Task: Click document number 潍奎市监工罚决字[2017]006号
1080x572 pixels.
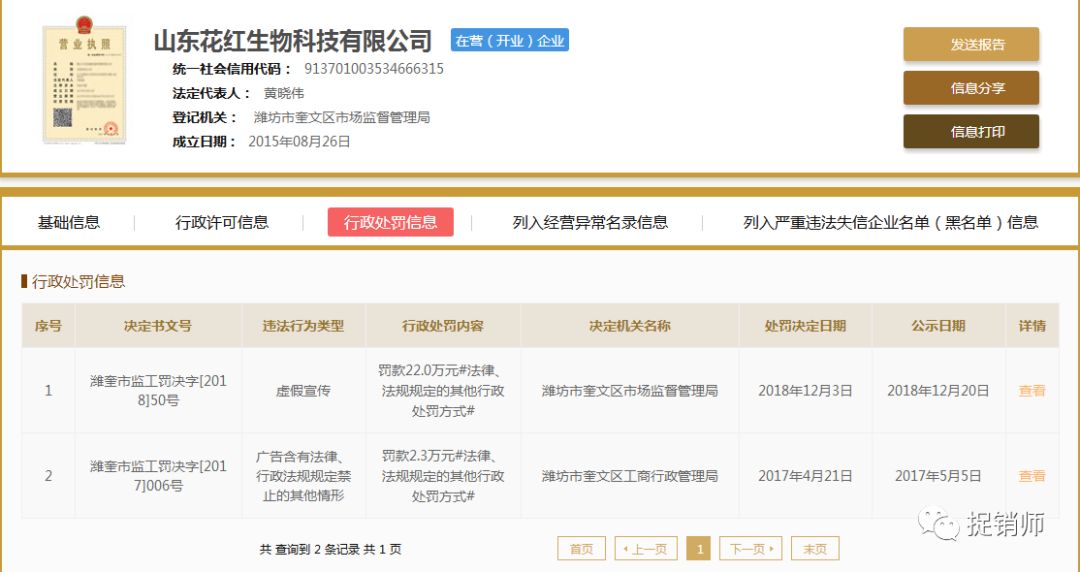Action: (x=158, y=476)
